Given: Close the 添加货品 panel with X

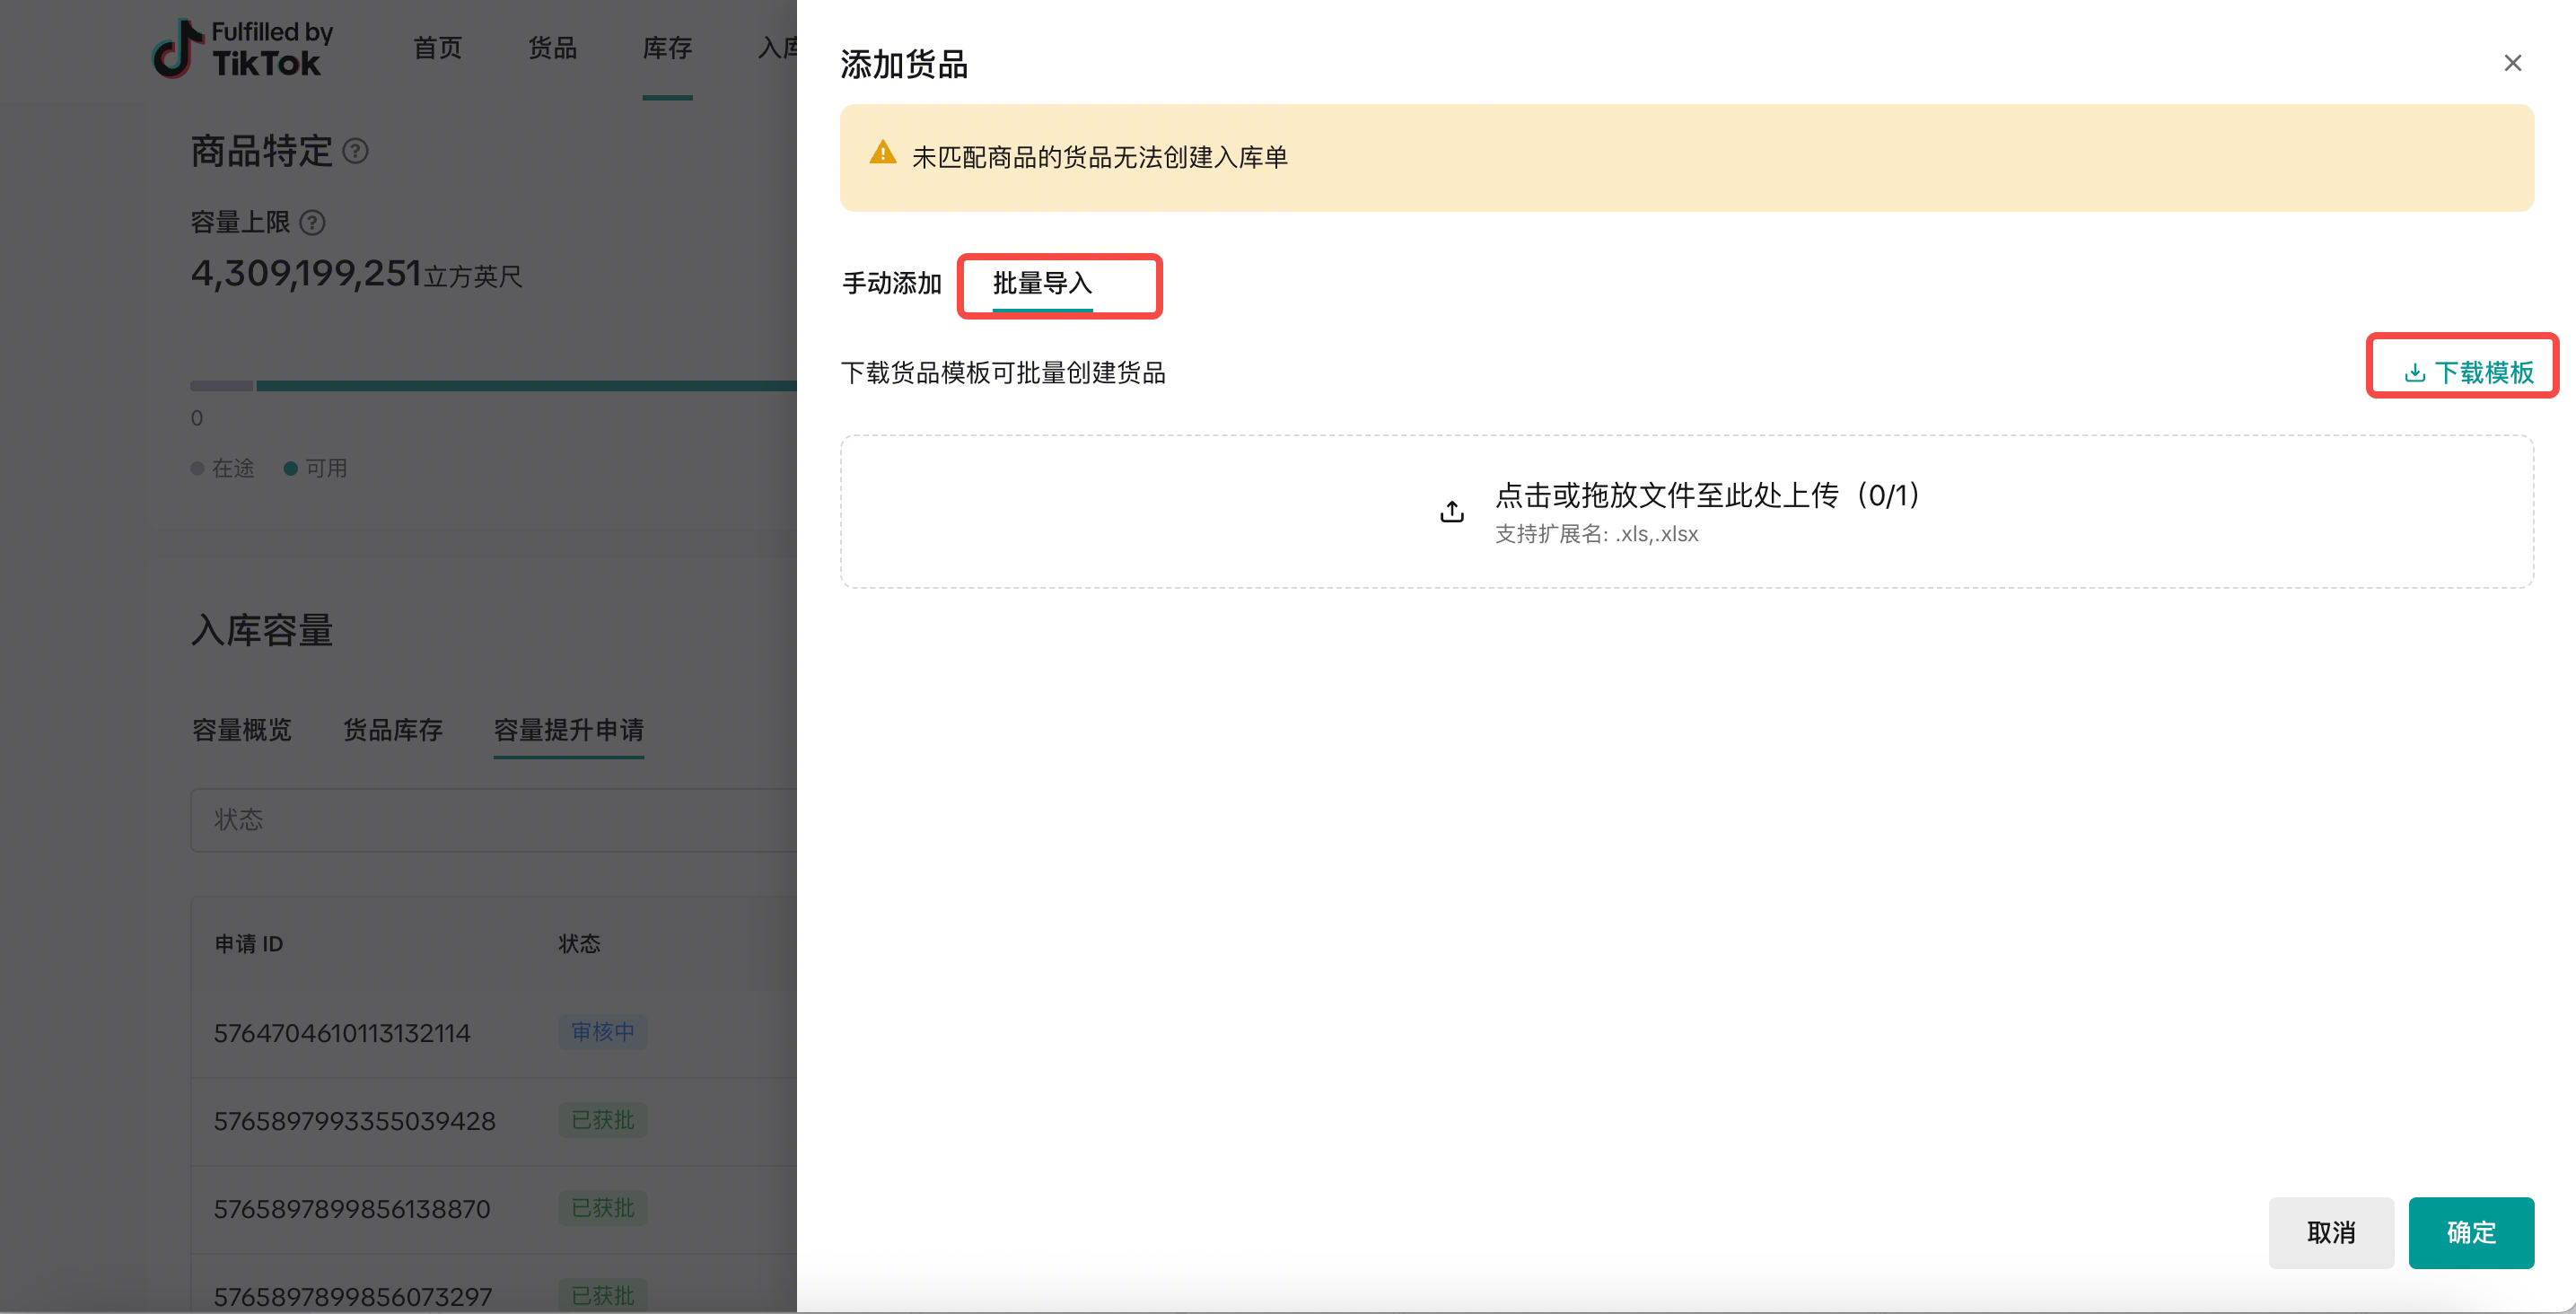Looking at the screenshot, I should pyautogui.click(x=2512, y=63).
